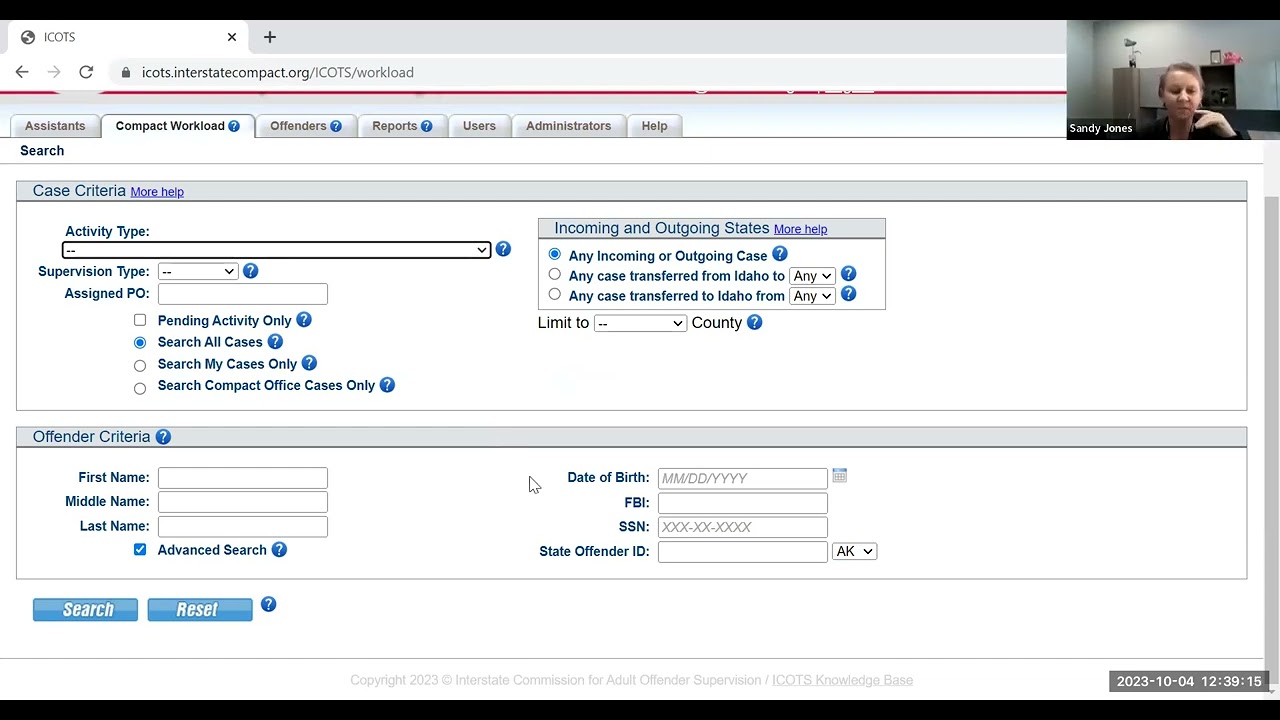Click the Date of Birth field
The image size is (1280, 720).
coord(743,478)
